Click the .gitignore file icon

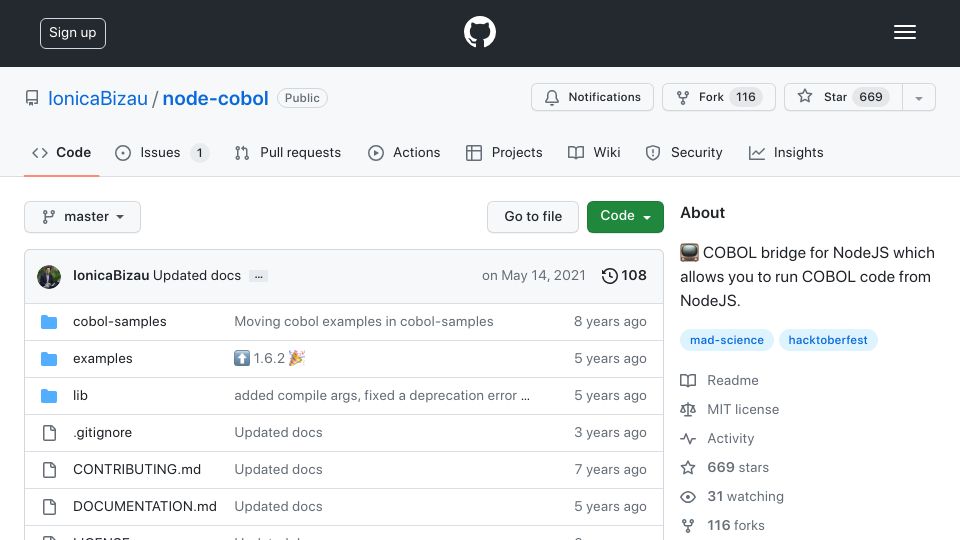(x=49, y=433)
